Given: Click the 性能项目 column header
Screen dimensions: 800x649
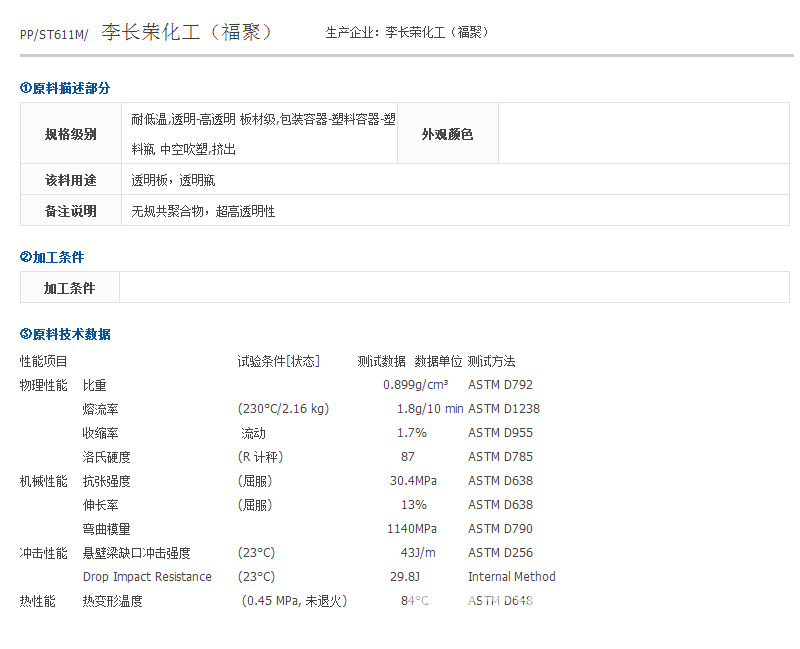Looking at the screenshot, I should click(x=43, y=361).
